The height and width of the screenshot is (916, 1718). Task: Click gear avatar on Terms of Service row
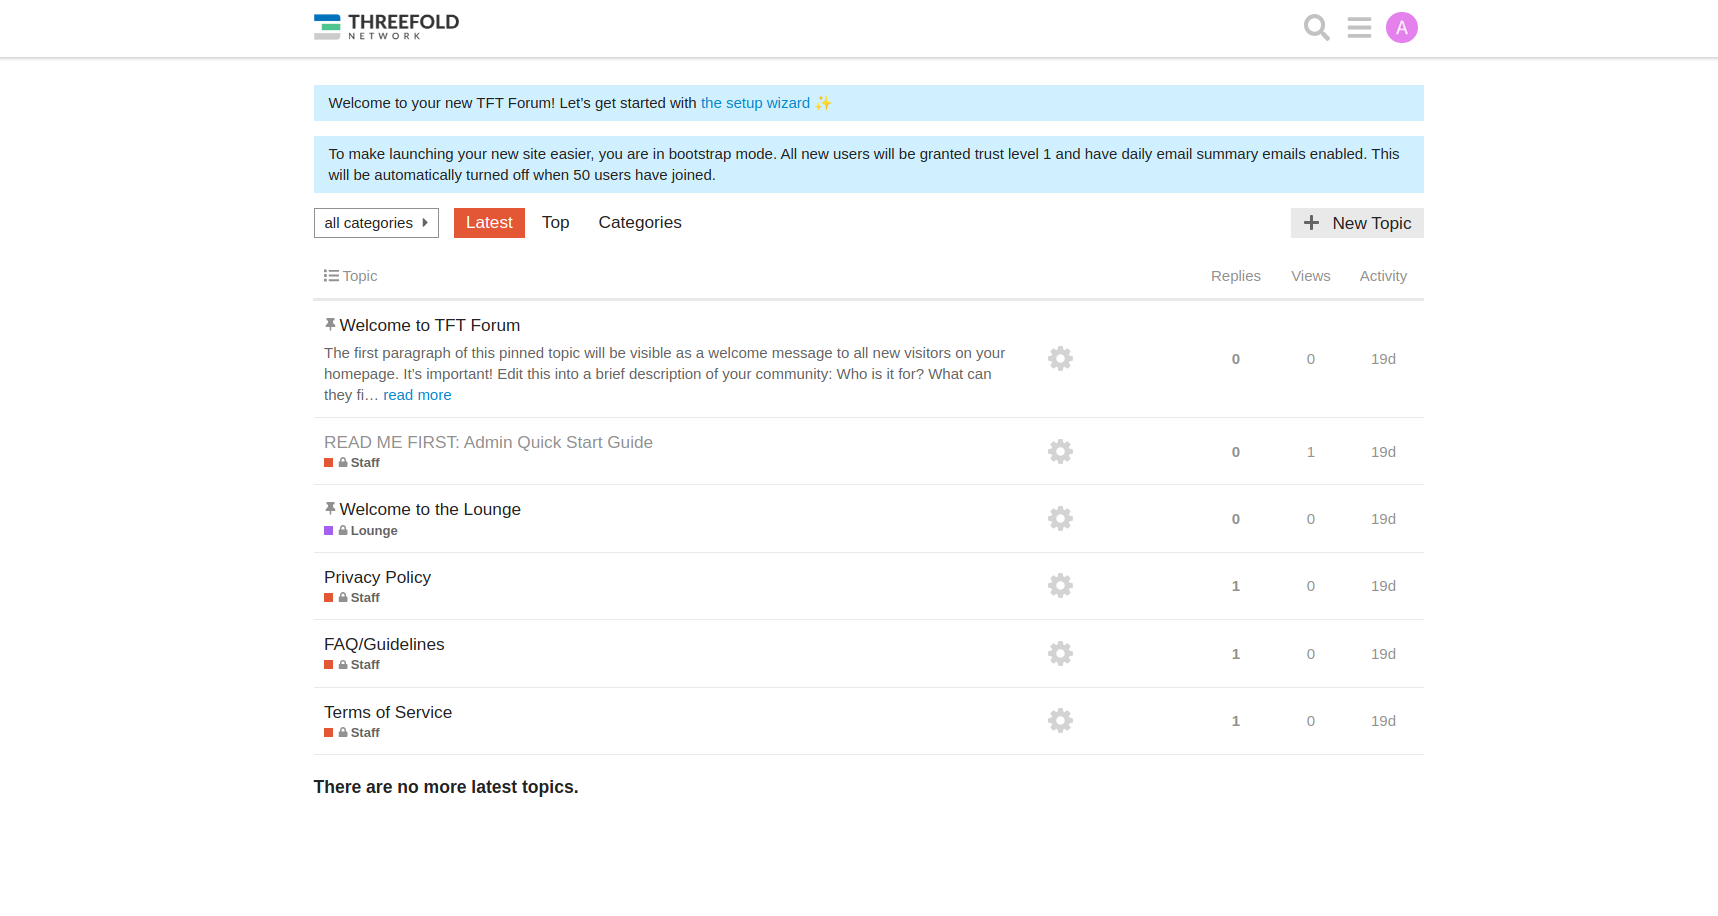1060,721
